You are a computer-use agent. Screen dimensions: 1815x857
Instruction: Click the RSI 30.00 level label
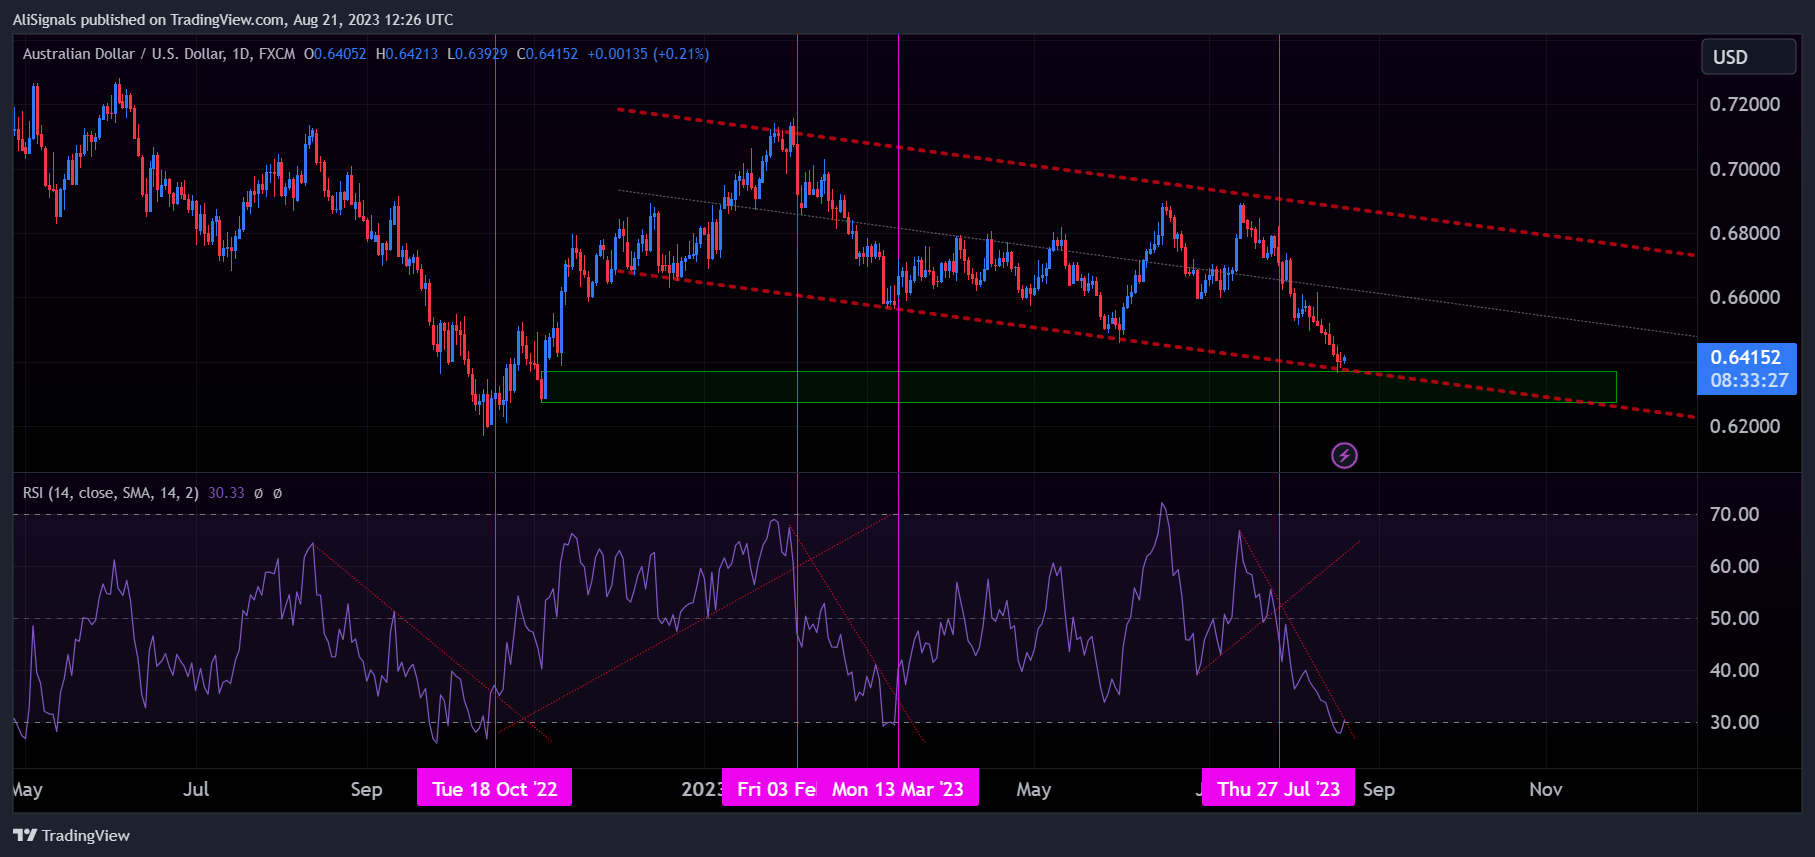coord(1734,722)
